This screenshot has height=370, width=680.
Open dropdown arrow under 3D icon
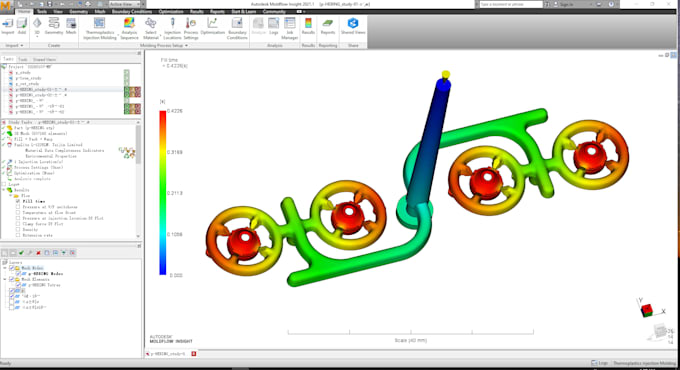(x=37, y=36)
